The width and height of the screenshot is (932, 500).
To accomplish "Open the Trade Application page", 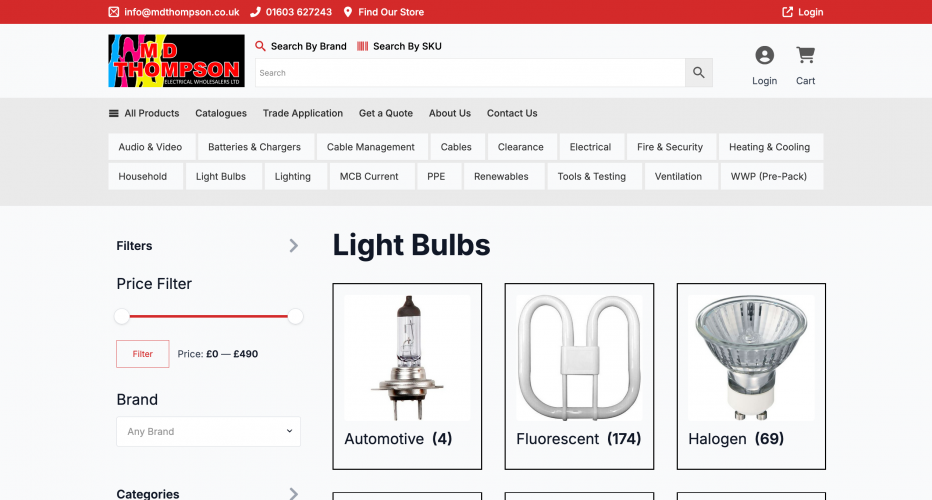I will click(x=303, y=113).
